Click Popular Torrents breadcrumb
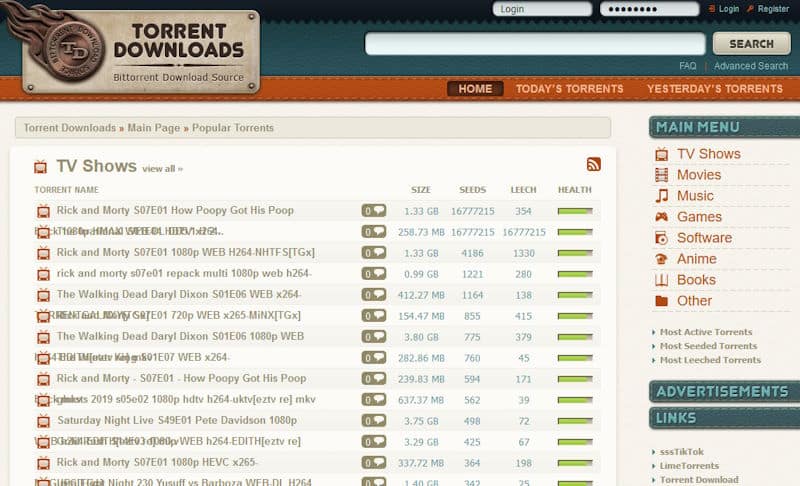Screen dimensions: 800x486 pos(233,128)
